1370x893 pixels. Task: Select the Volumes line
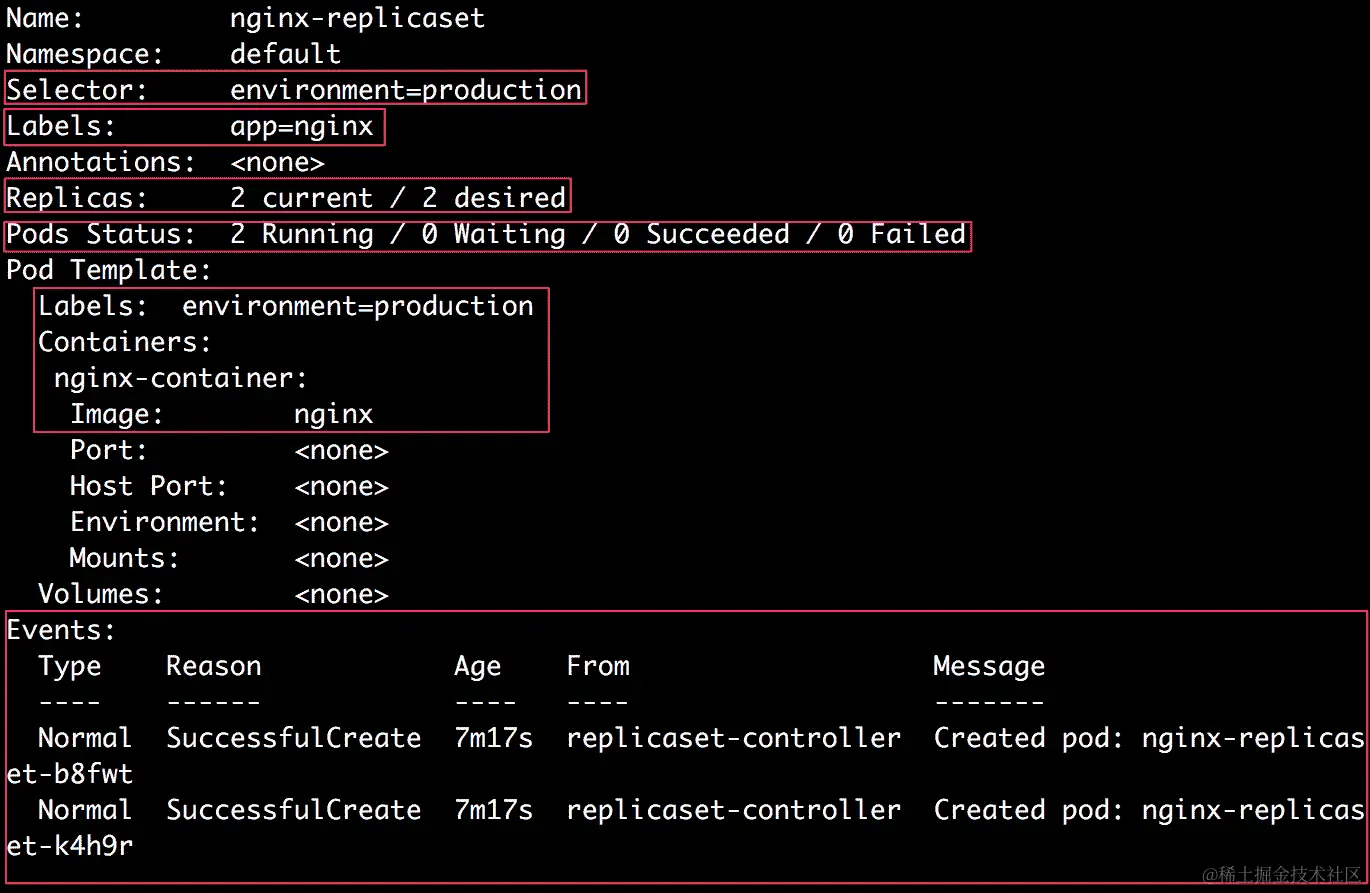pos(100,593)
